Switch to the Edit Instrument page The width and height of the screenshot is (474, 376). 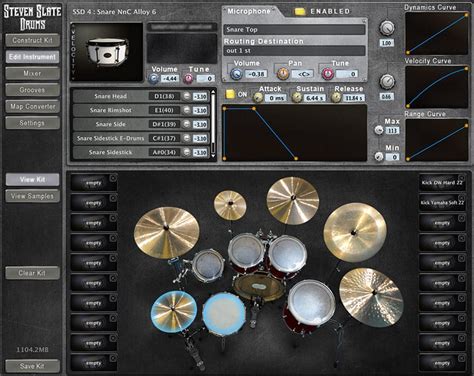click(32, 57)
